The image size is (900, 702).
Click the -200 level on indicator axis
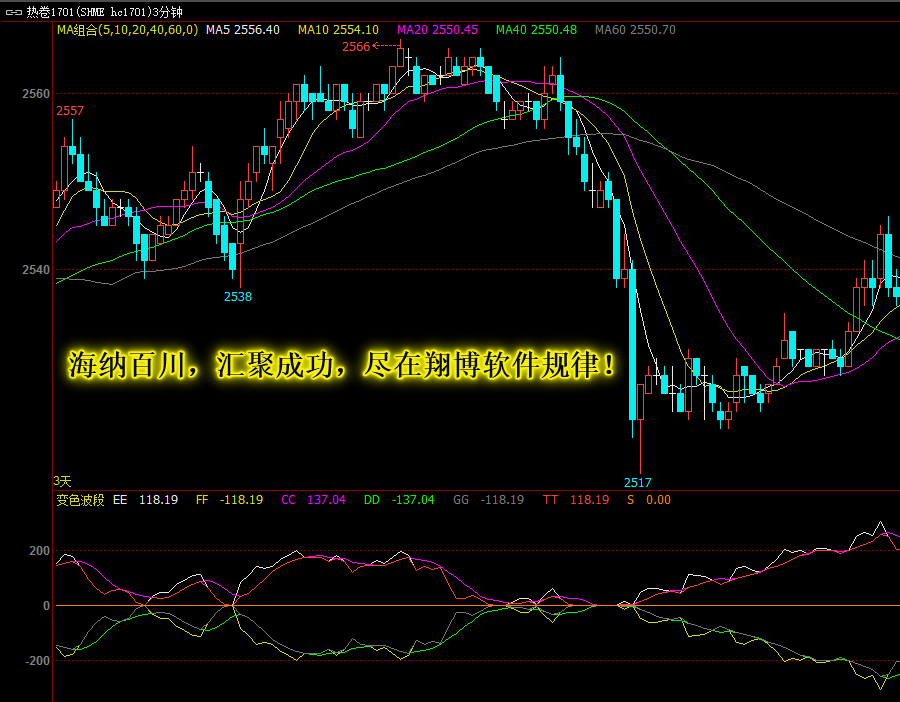tap(37, 661)
